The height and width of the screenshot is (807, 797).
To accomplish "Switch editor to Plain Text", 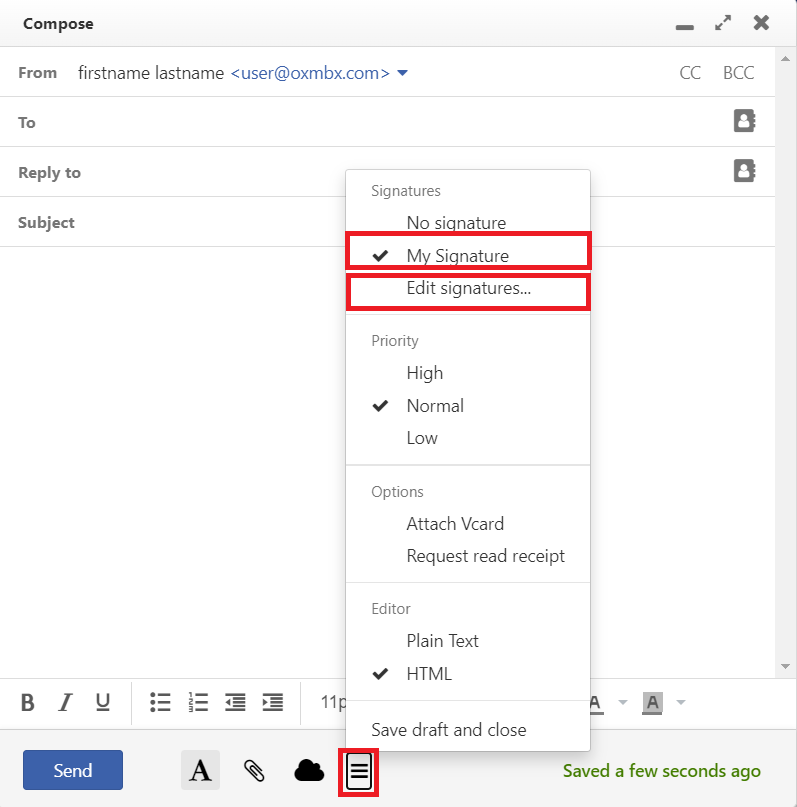I will click(x=442, y=641).
